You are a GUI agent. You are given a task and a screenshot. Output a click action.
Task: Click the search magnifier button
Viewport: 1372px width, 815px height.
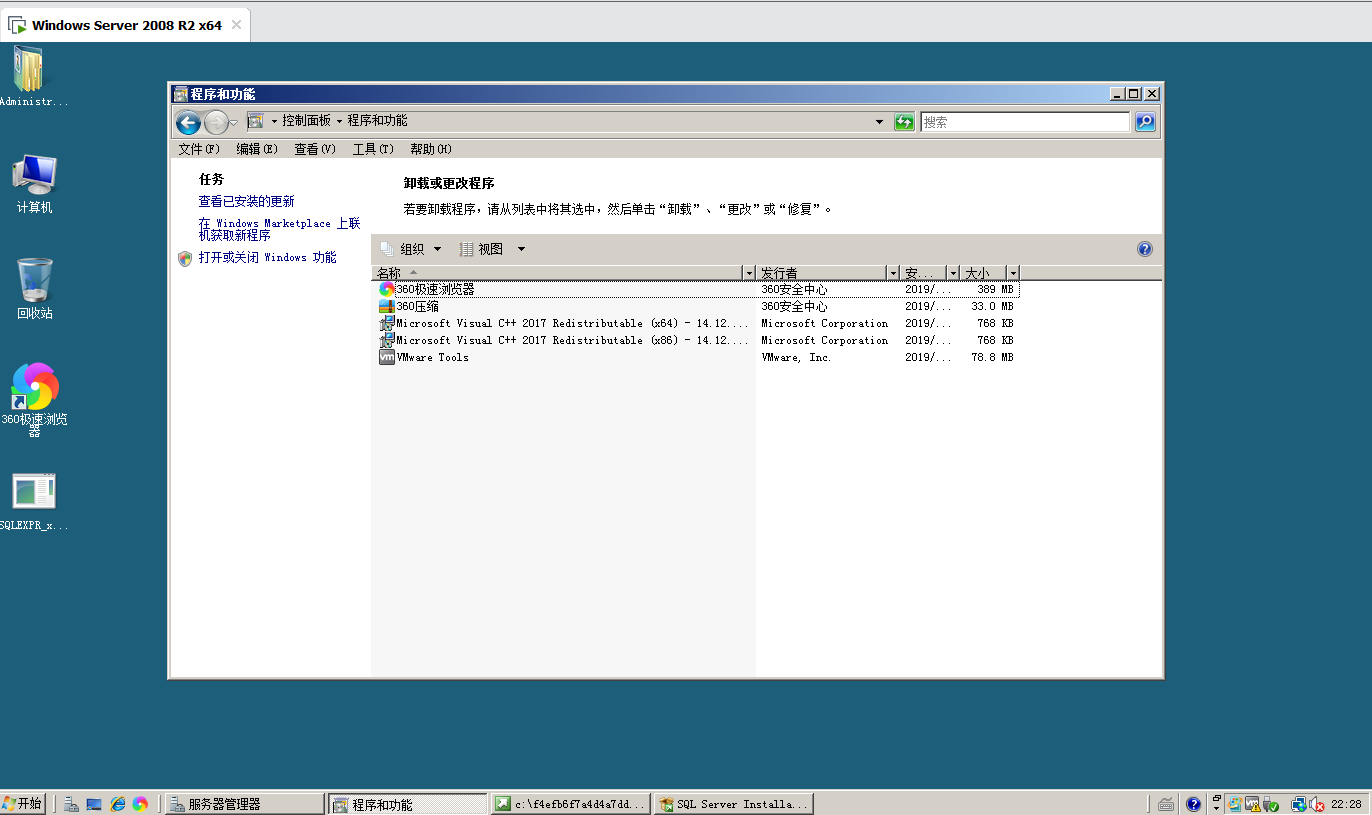click(1145, 122)
